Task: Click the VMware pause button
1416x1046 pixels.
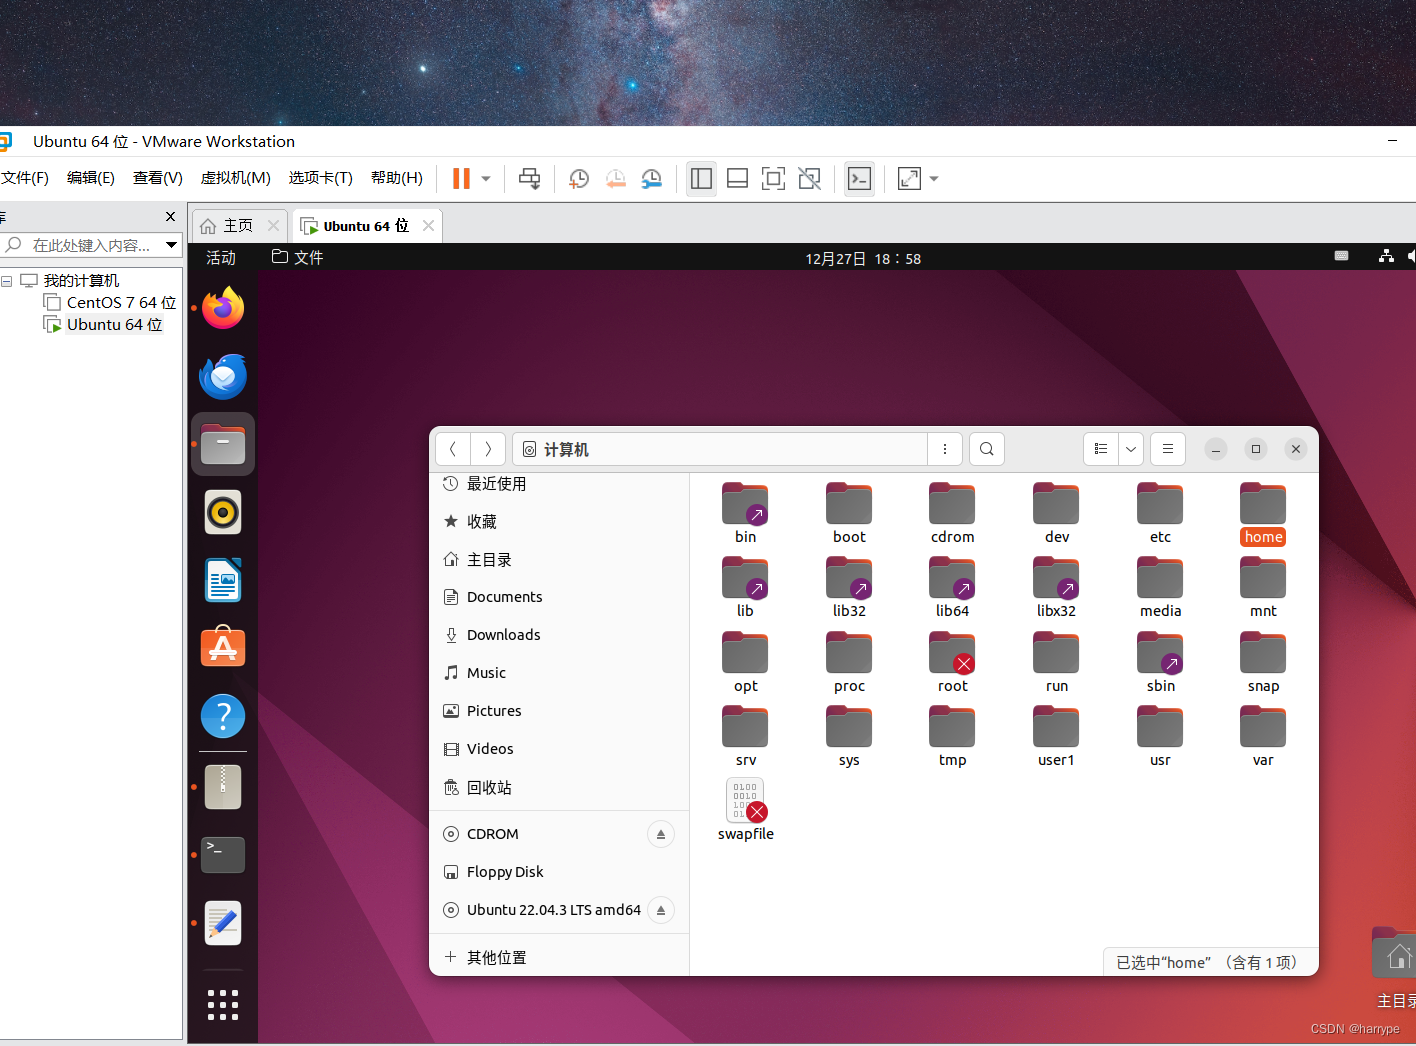Action: pyautogui.click(x=461, y=179)
